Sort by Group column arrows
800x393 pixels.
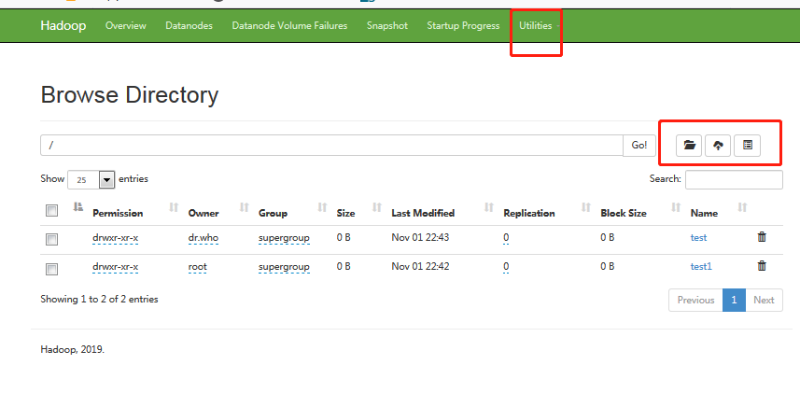point(322,207)
